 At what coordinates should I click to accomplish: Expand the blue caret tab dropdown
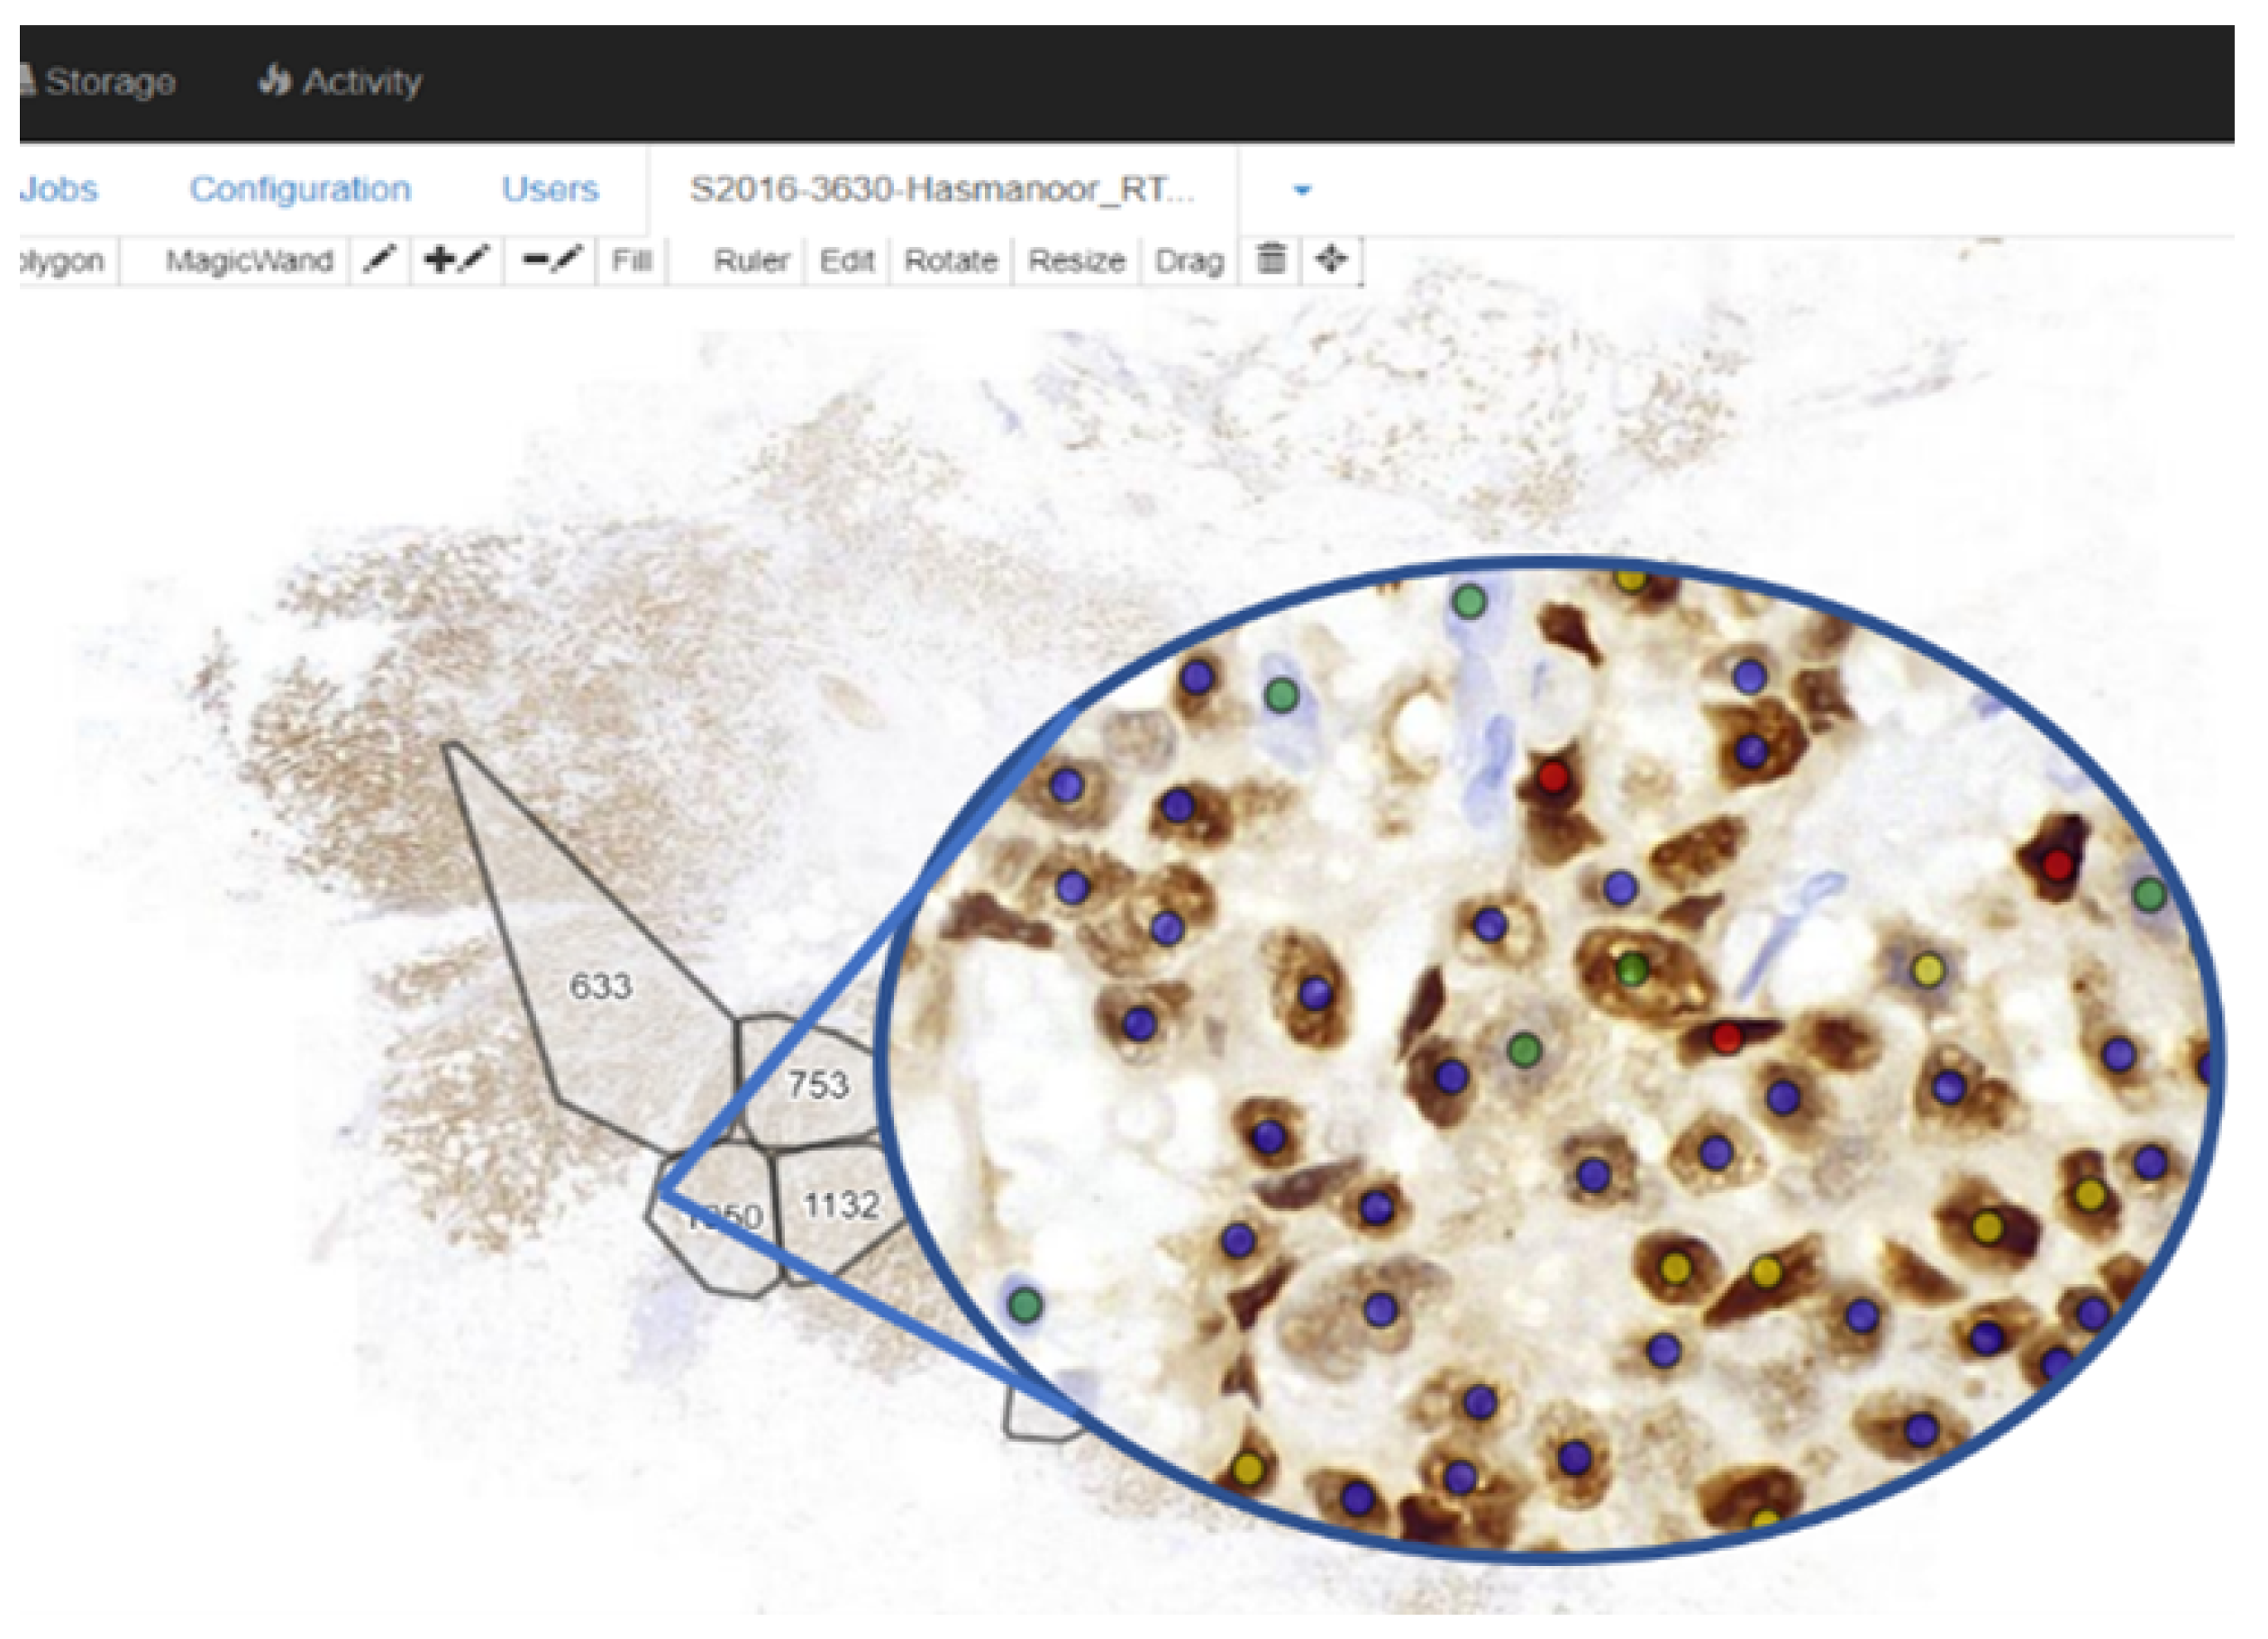pos(1301,190)
